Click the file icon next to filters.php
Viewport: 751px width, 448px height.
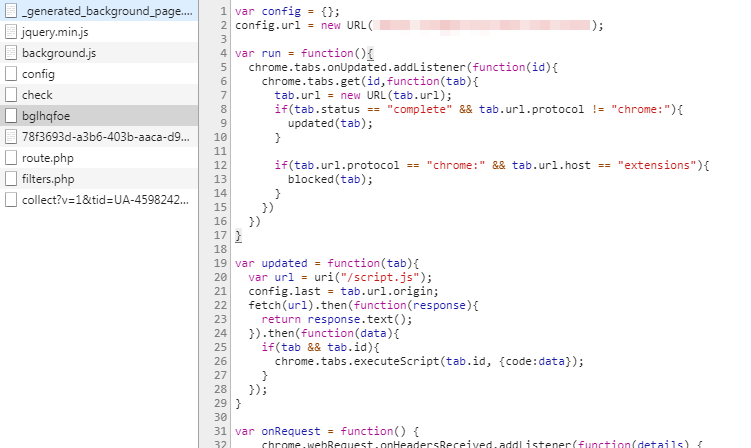(x=11, y=179)
